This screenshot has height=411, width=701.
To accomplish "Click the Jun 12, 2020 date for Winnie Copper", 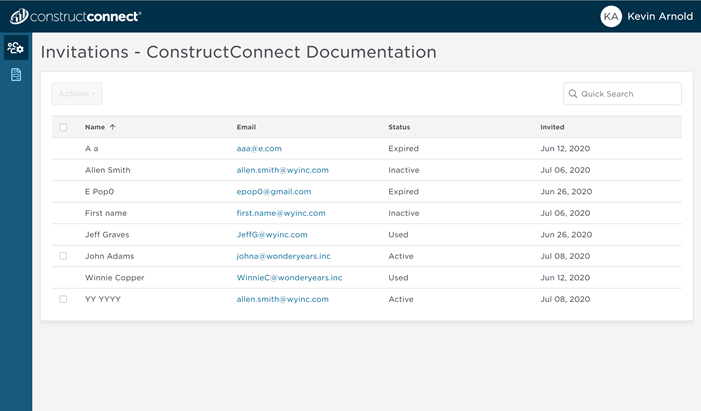I will tap(565, 278).
